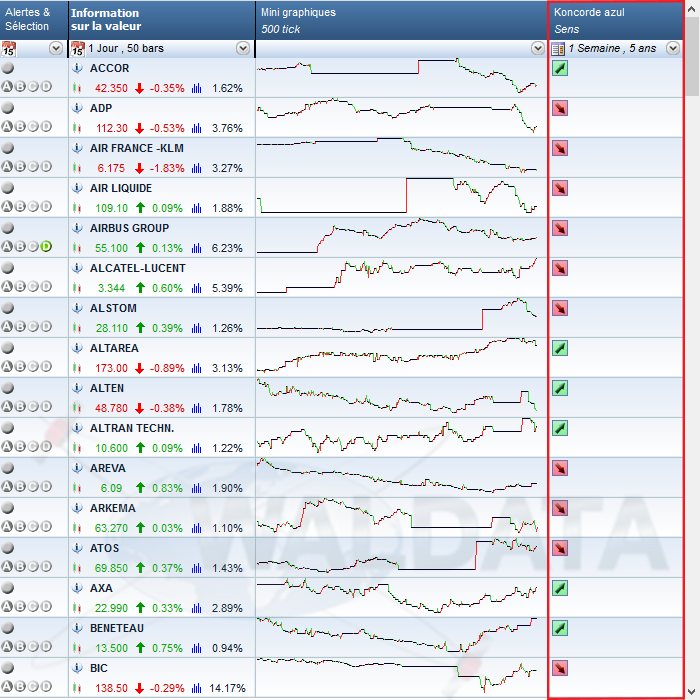The image size is (700, 700).
Task: Click the vertical scrollbar up arrow
Action: (692, 8)
